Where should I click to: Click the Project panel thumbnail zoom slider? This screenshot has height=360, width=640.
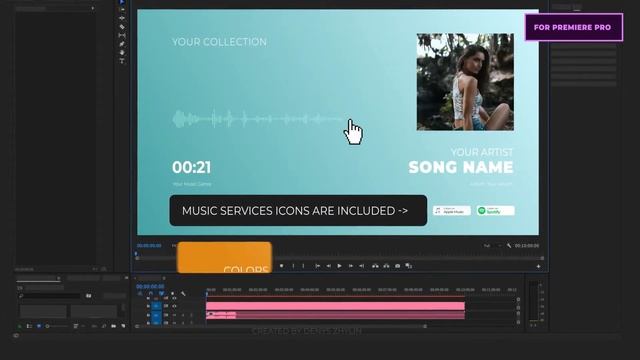pyautogui.click(x=57, y=326)
